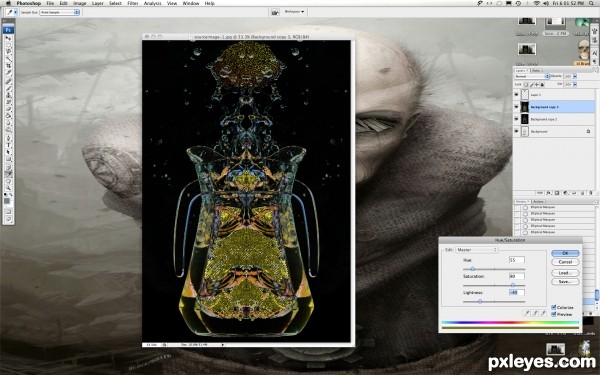Click the subtract from sample eyedropper in Hue/Saturation
The height and width of the screenshot is (375, 600).
click(543, 313)
